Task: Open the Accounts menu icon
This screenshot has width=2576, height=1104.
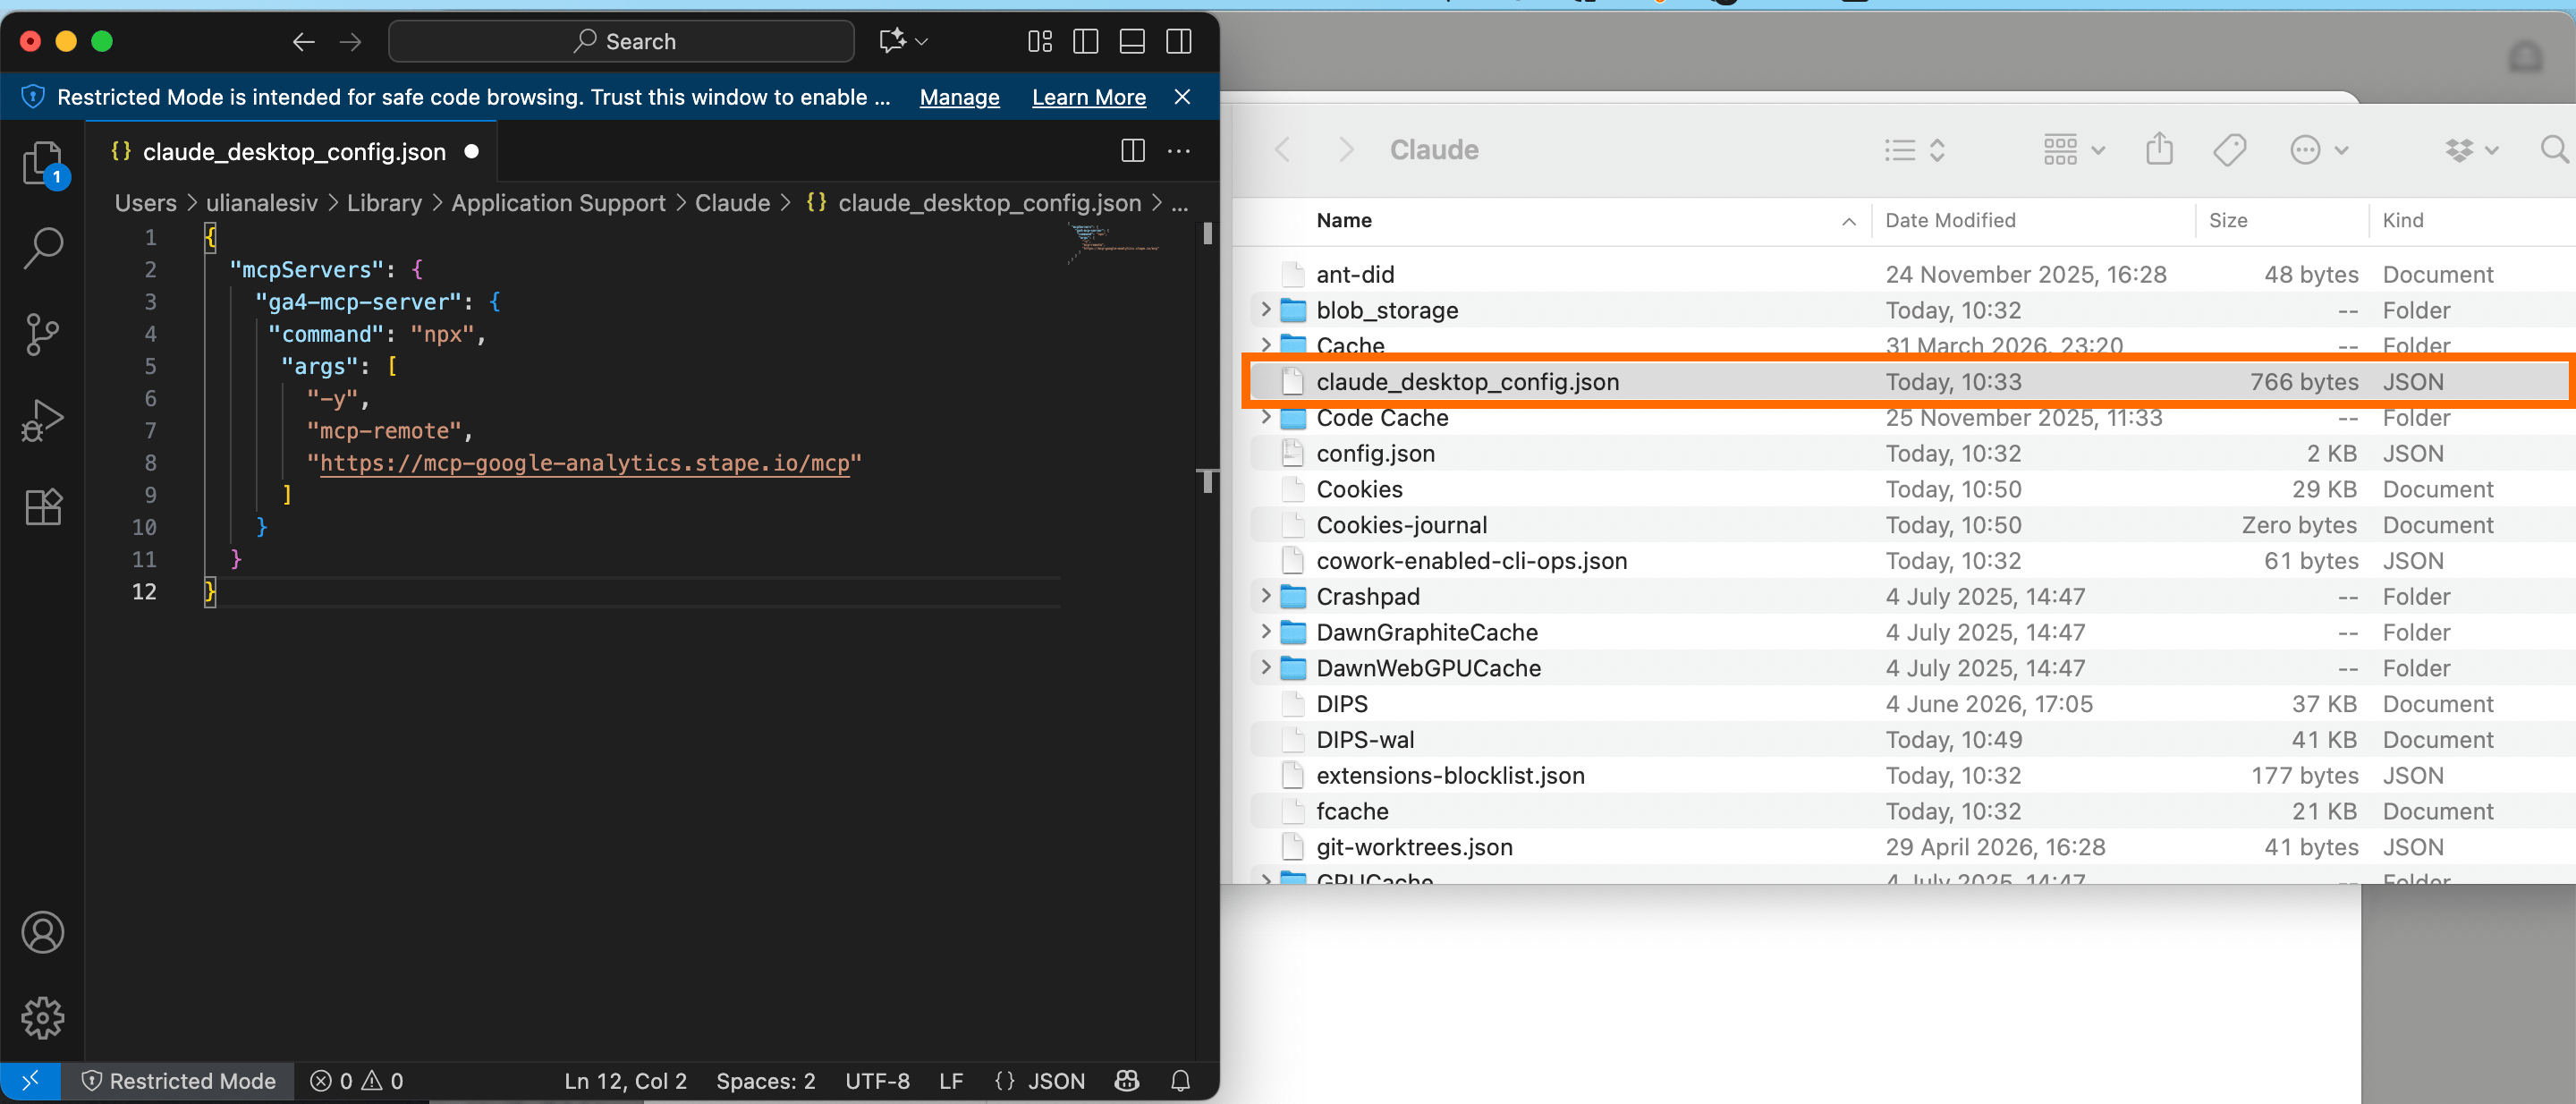Action: click(x=43, y=932)
